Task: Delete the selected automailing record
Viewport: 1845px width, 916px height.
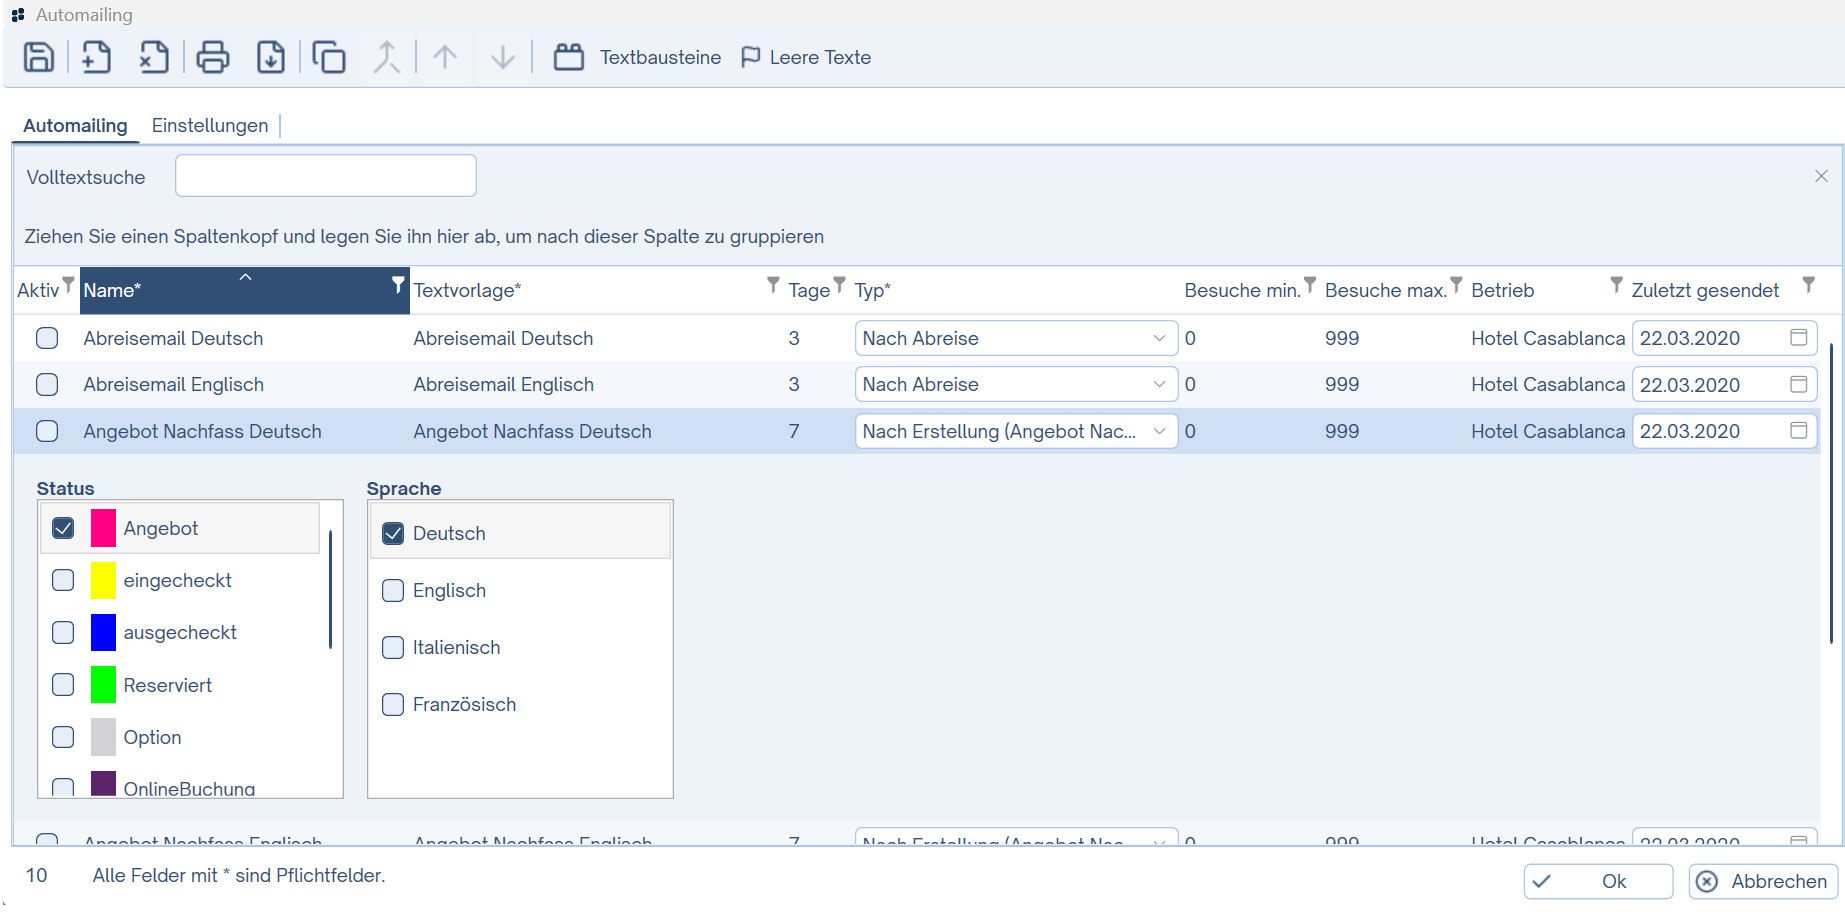Action: 153,57
